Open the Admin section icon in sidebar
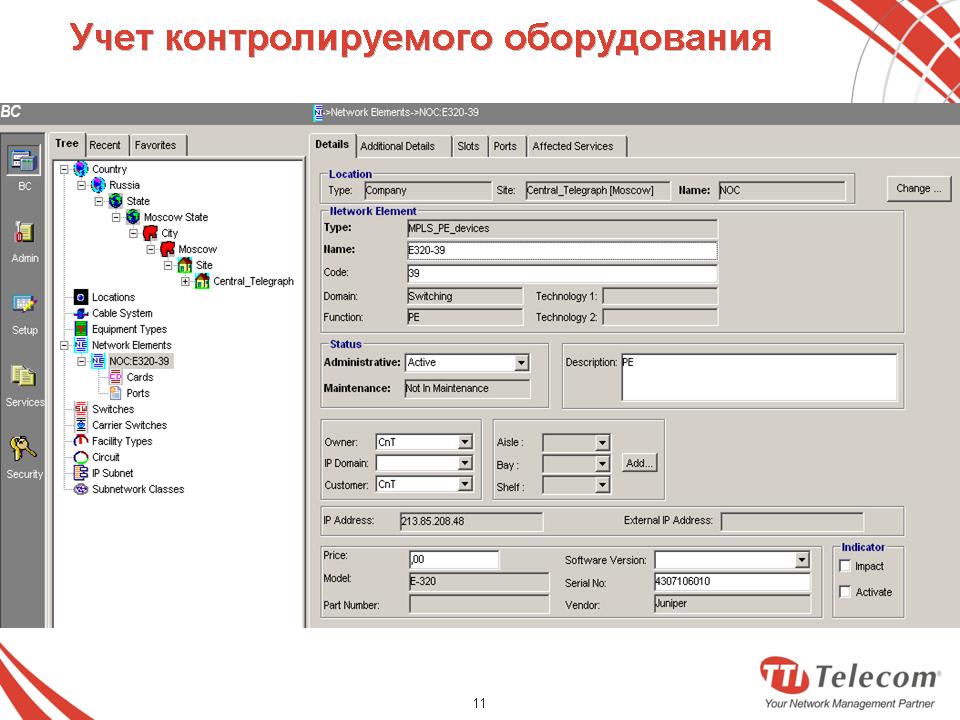 24,233
